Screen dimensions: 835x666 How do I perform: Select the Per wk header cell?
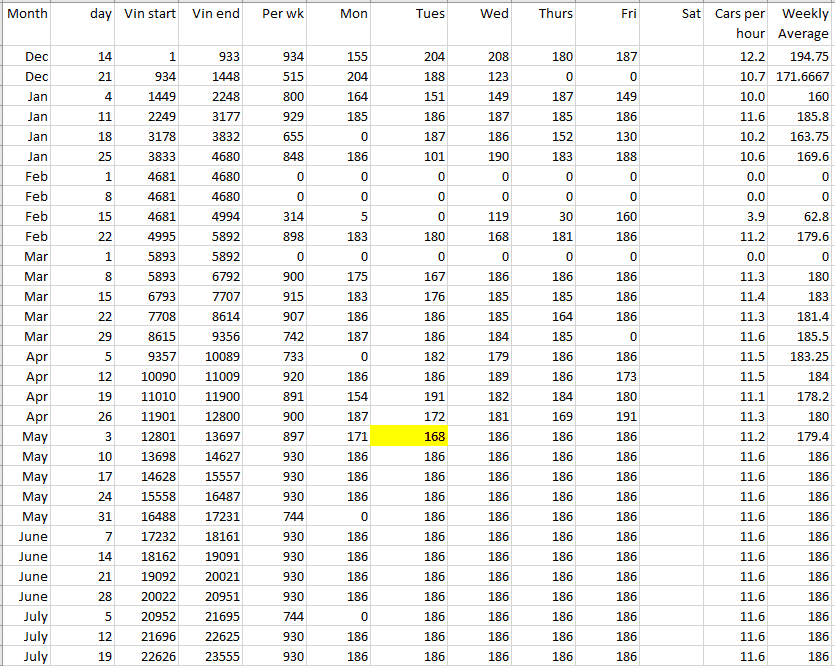pyautogui.click(x=276, y=14)
